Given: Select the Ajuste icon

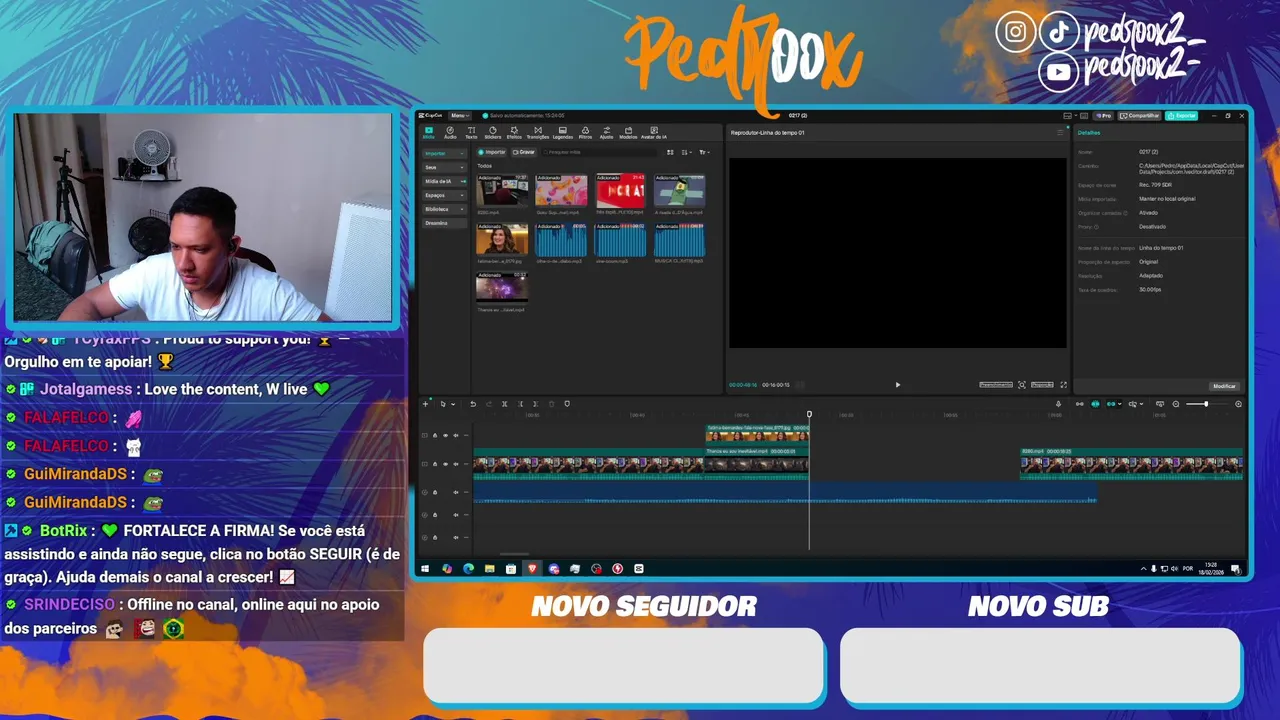Looking at the screenshot, I should point(606,132).
